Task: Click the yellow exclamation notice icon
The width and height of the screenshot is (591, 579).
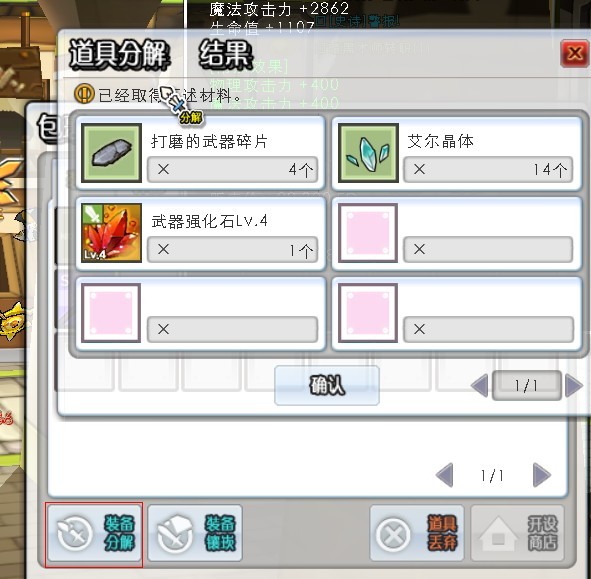Action: 84,94
